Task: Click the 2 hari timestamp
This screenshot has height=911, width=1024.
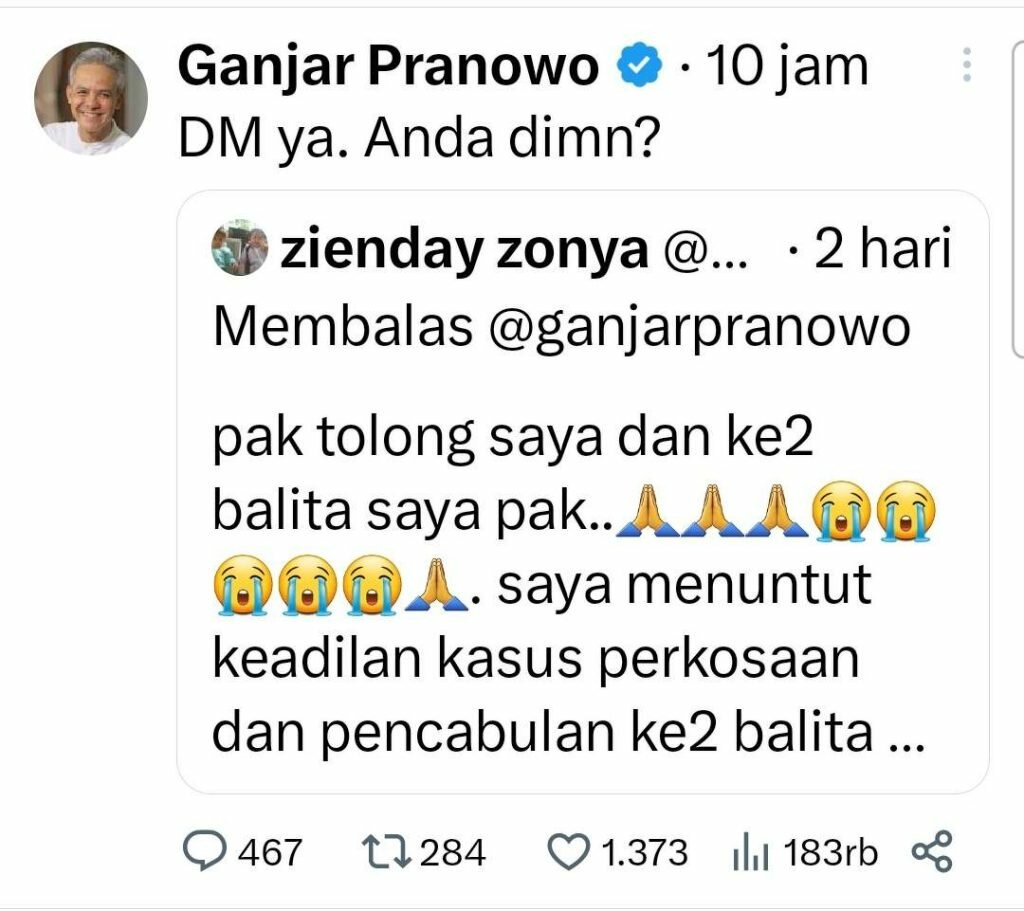Action: coord(882,249)
